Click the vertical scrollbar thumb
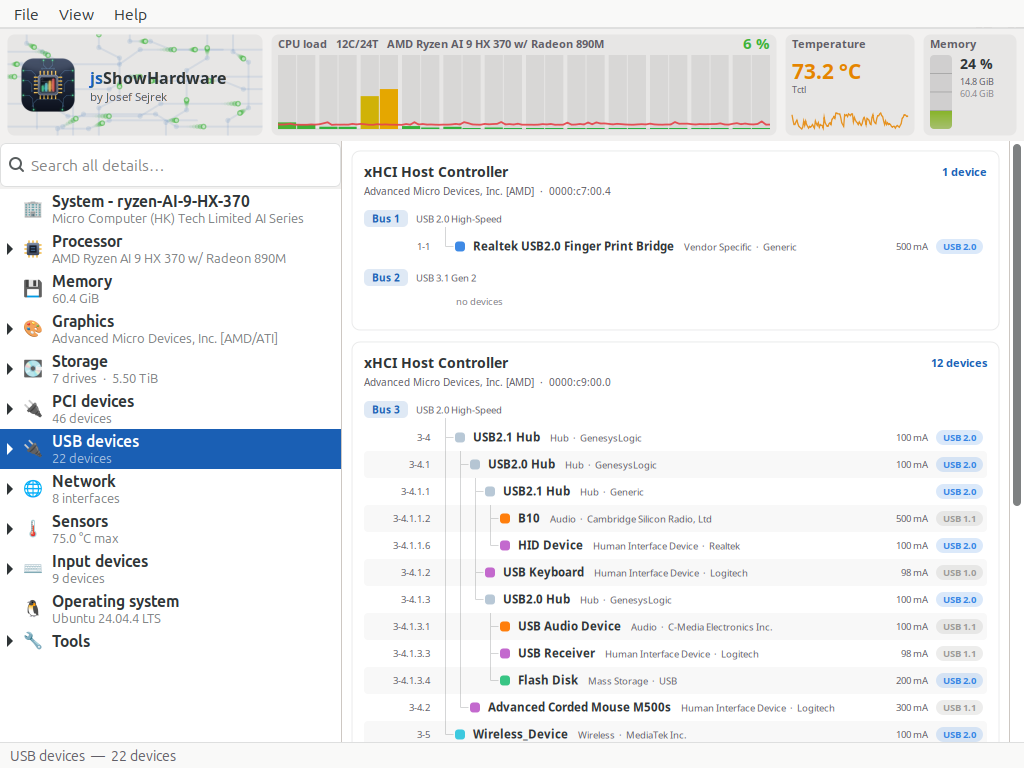1024x768 pixels. click(1016, 325)
